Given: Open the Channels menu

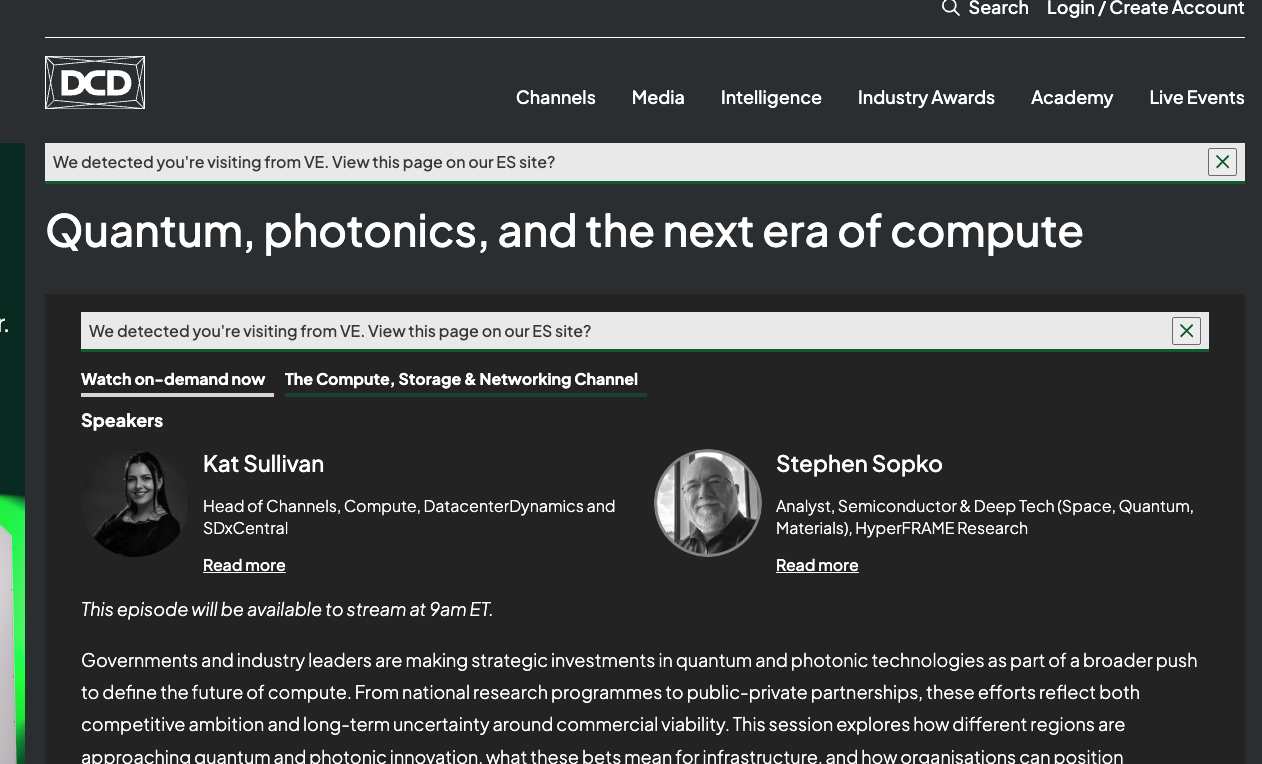Looking at the screenshot, I should 555,97.
